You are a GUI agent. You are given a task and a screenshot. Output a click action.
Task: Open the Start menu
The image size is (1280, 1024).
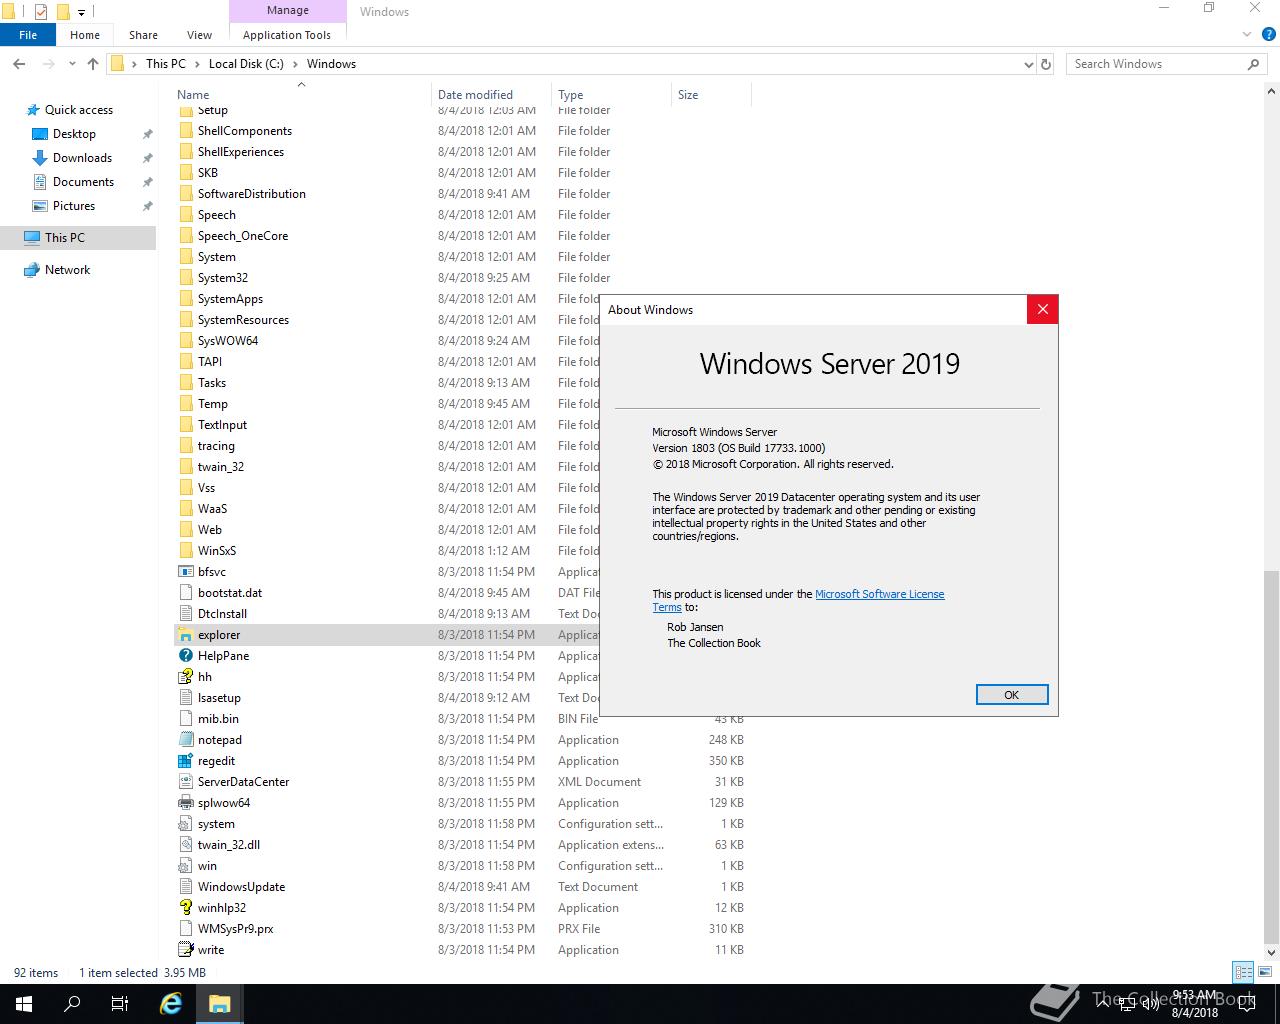click(24, 1004)
